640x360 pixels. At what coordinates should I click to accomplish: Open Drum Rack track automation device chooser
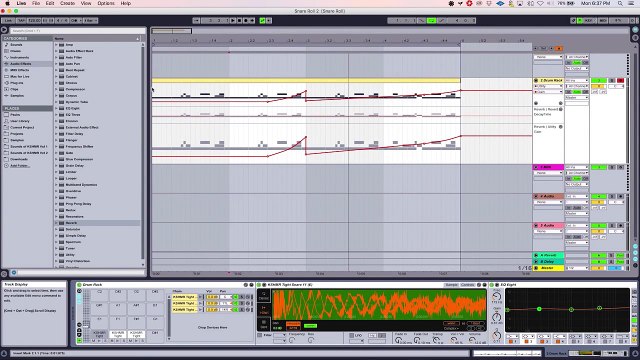tap(548, 87)
